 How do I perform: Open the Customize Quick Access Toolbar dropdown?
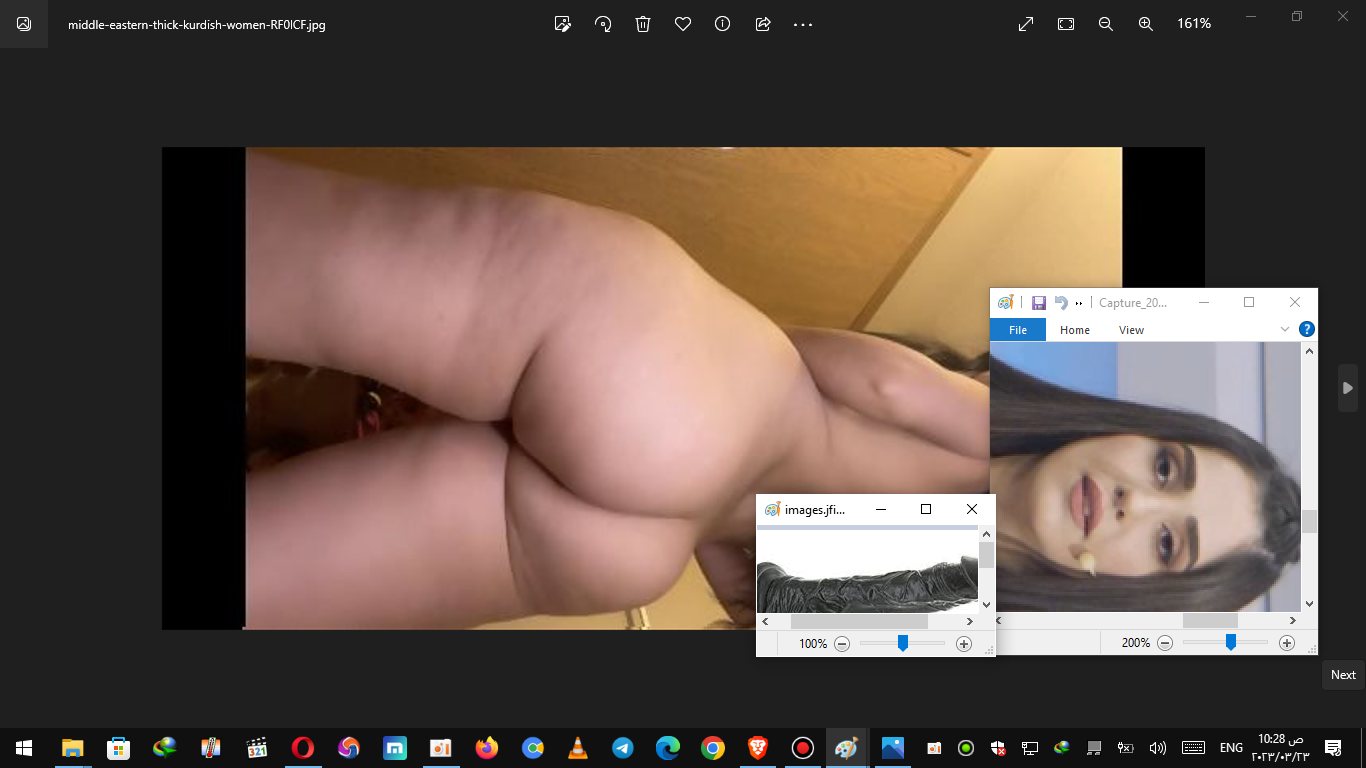pos(1079,303)
